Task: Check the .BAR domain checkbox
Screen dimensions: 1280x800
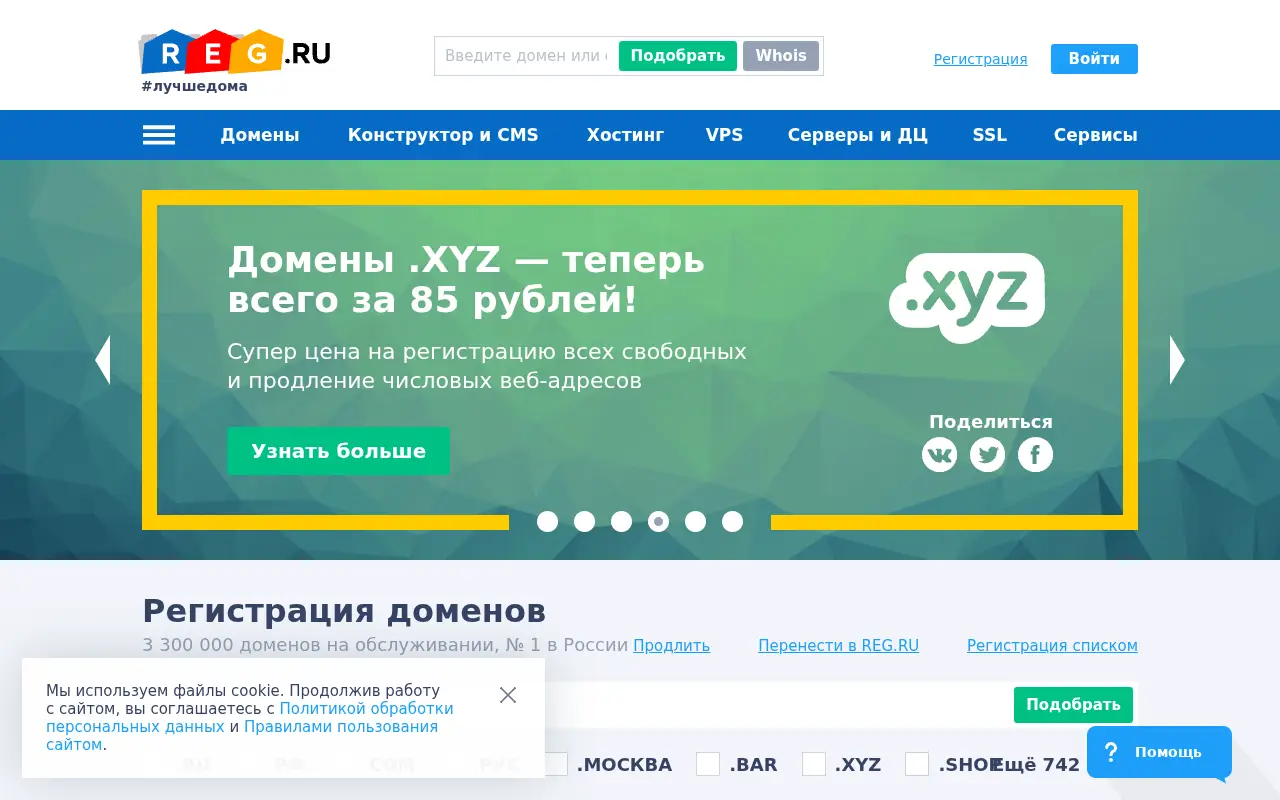Action: 708,764
